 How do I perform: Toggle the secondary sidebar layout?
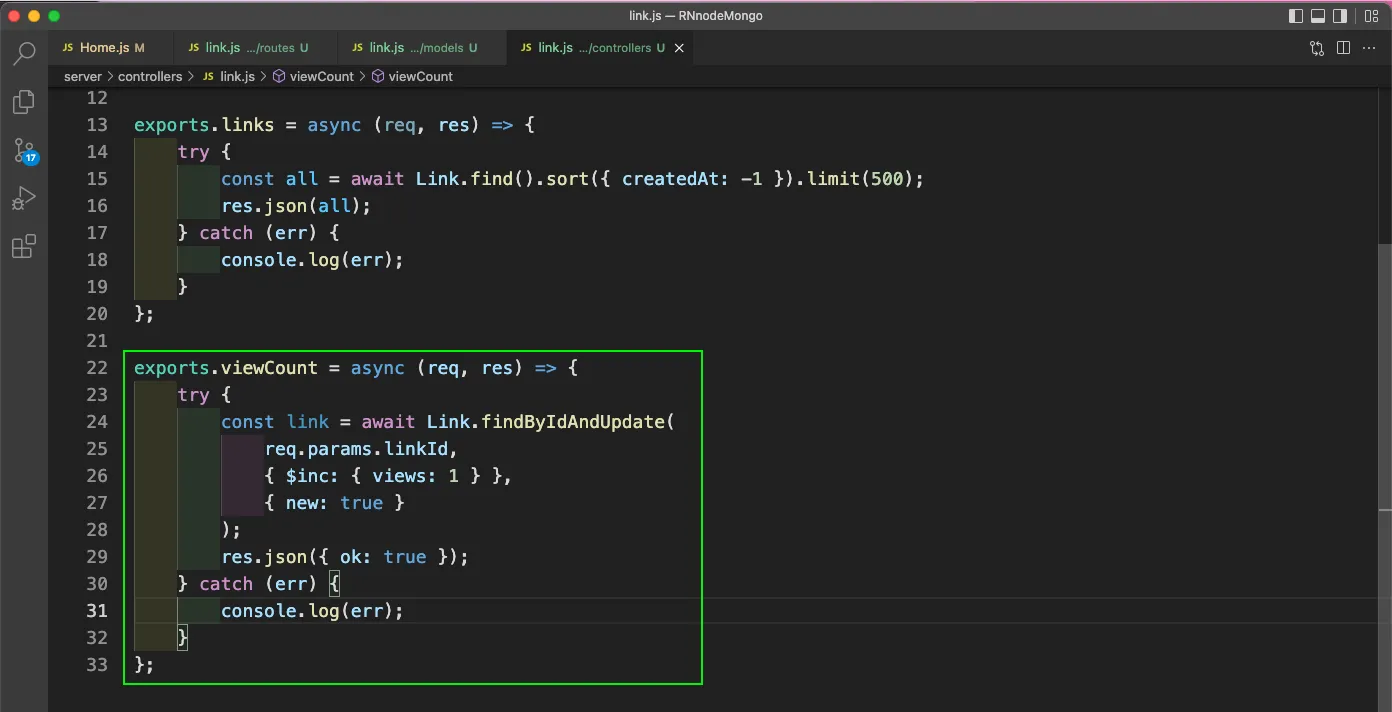coord(1340,16)
